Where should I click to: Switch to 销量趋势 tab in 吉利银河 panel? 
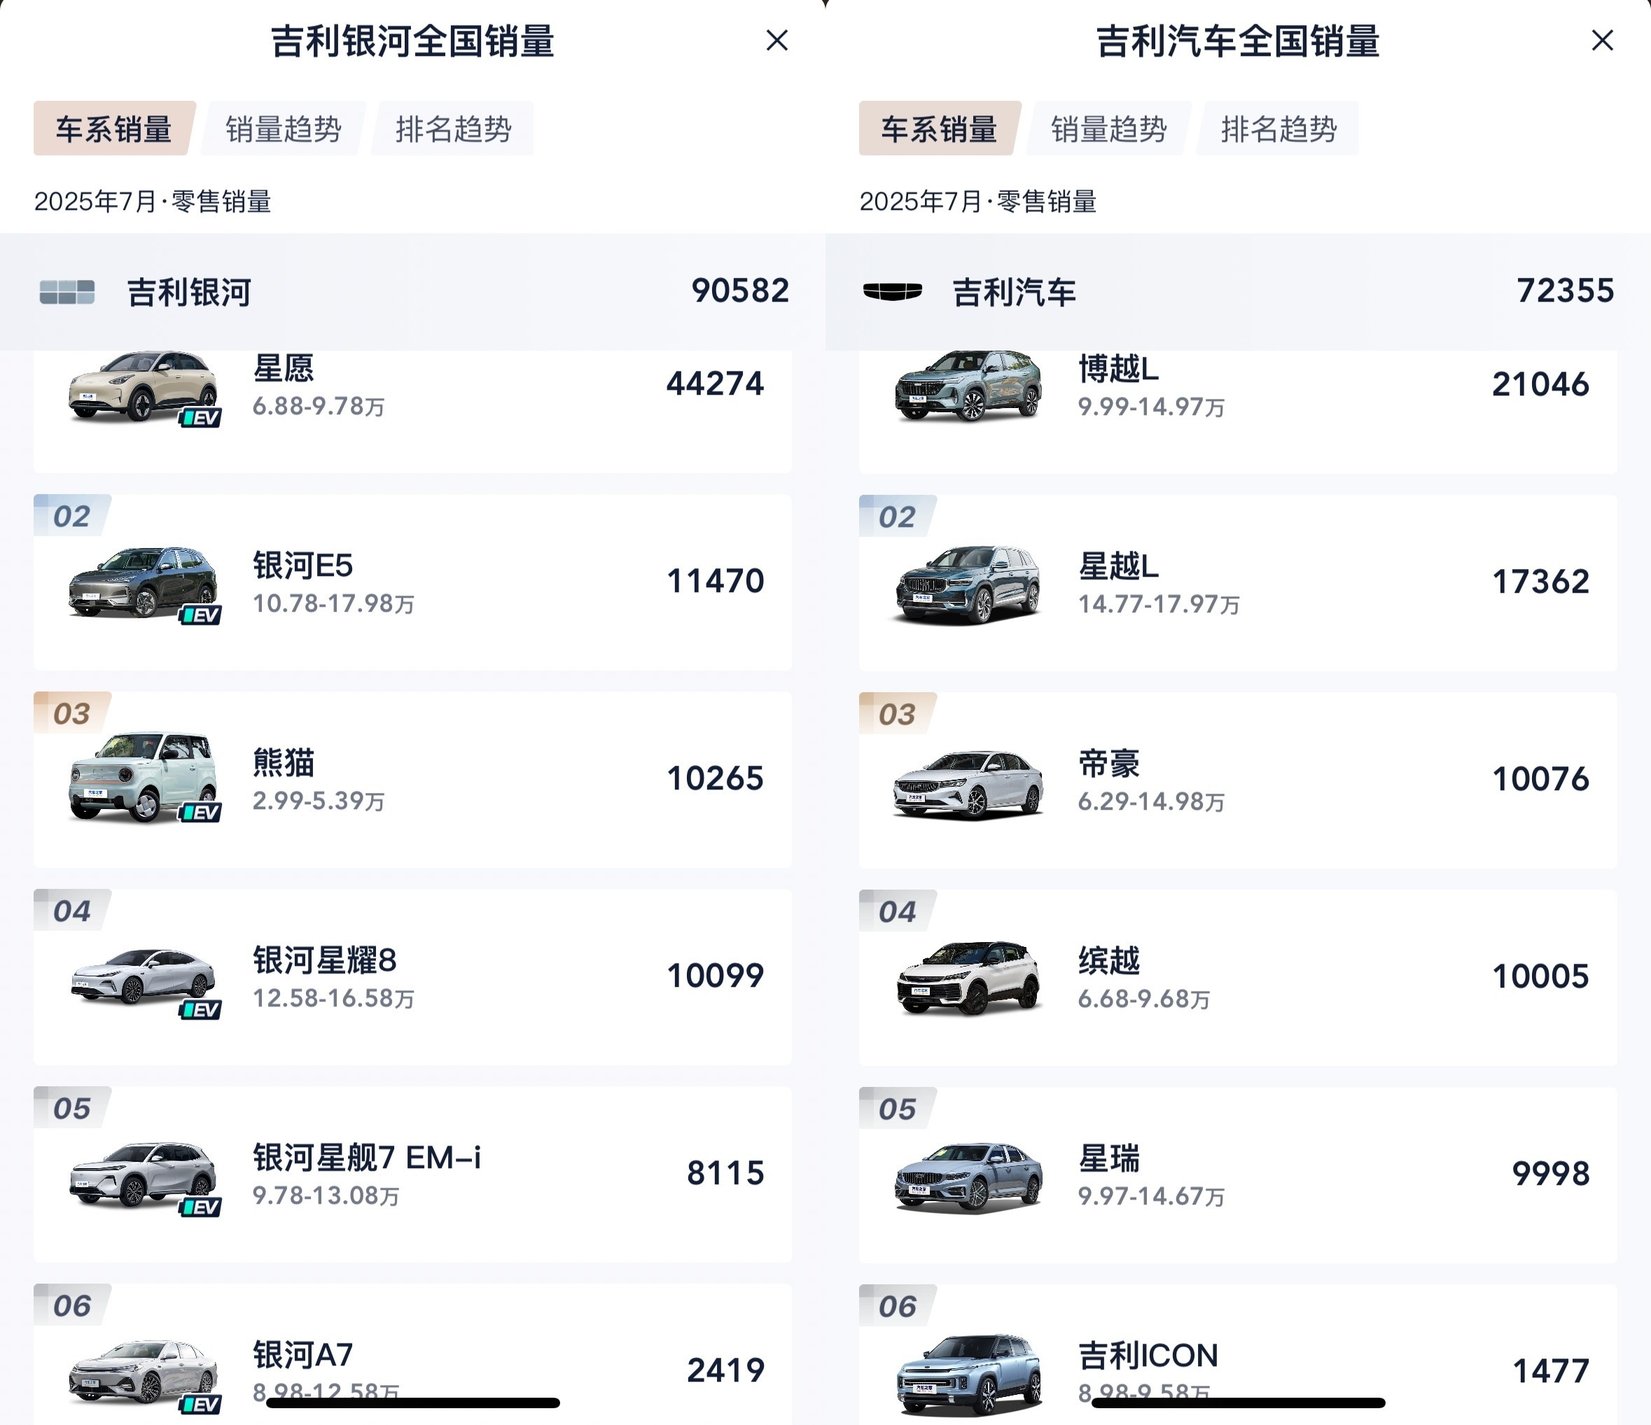[x=284, y=129]
